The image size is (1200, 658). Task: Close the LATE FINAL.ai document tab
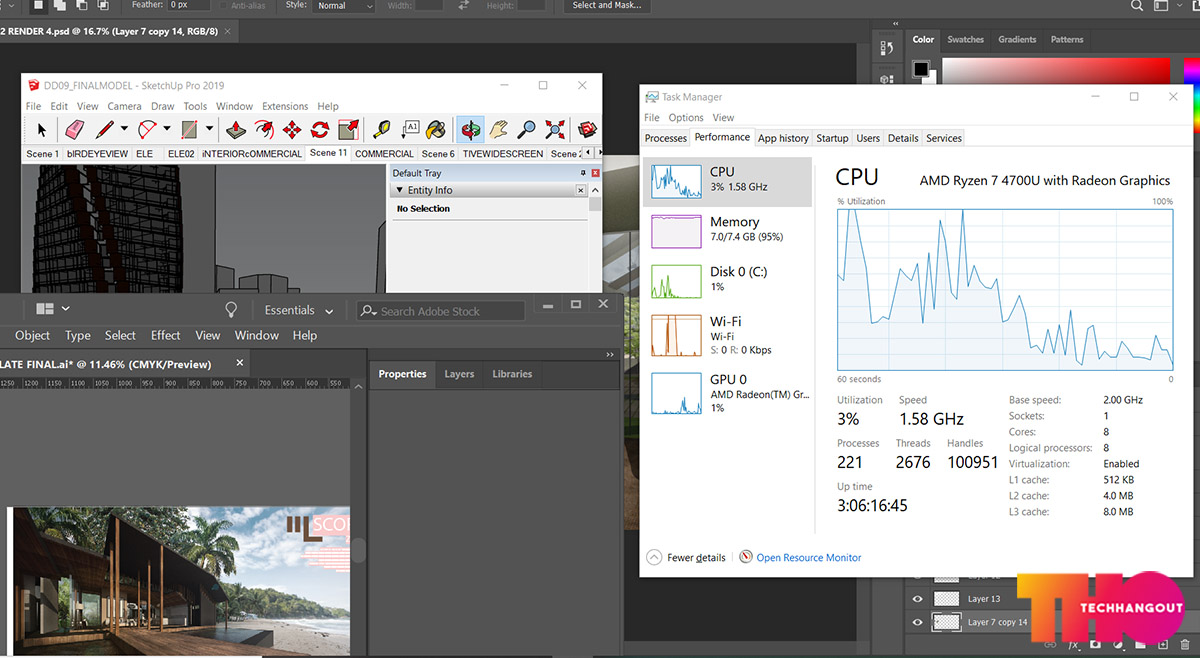point(240,364)
